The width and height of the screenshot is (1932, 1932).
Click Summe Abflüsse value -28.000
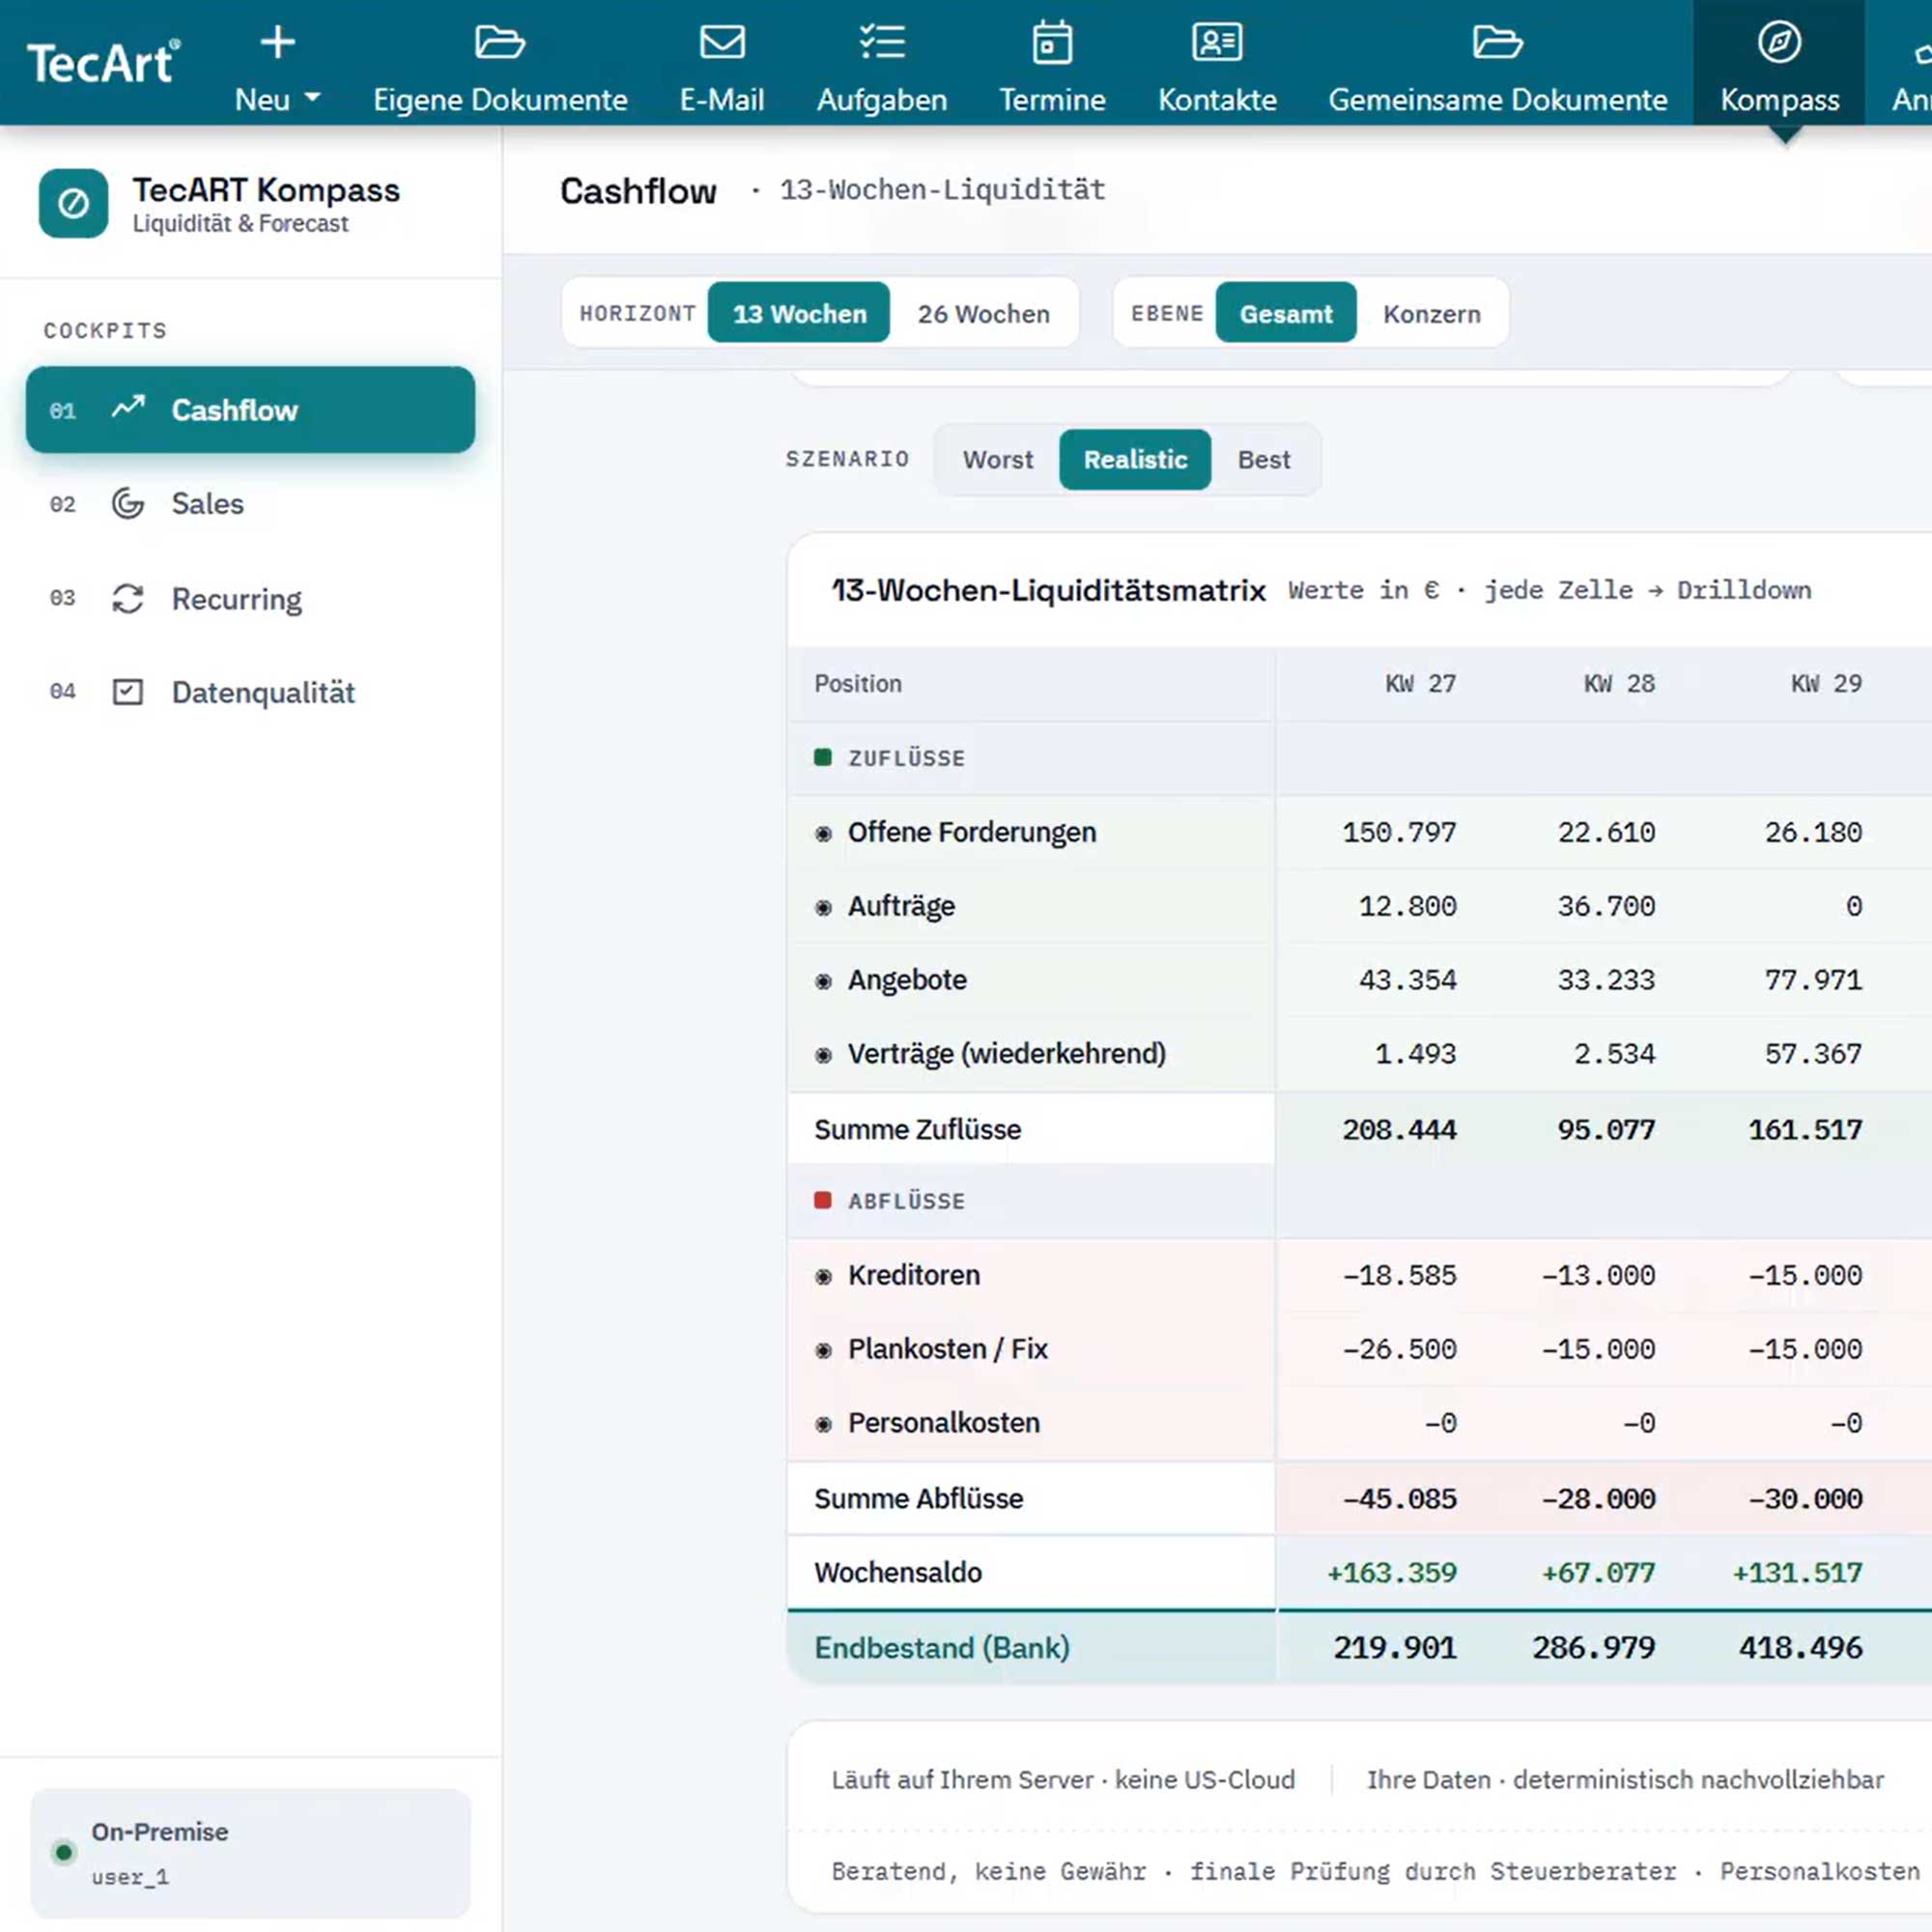[x=1598, y=1499]
